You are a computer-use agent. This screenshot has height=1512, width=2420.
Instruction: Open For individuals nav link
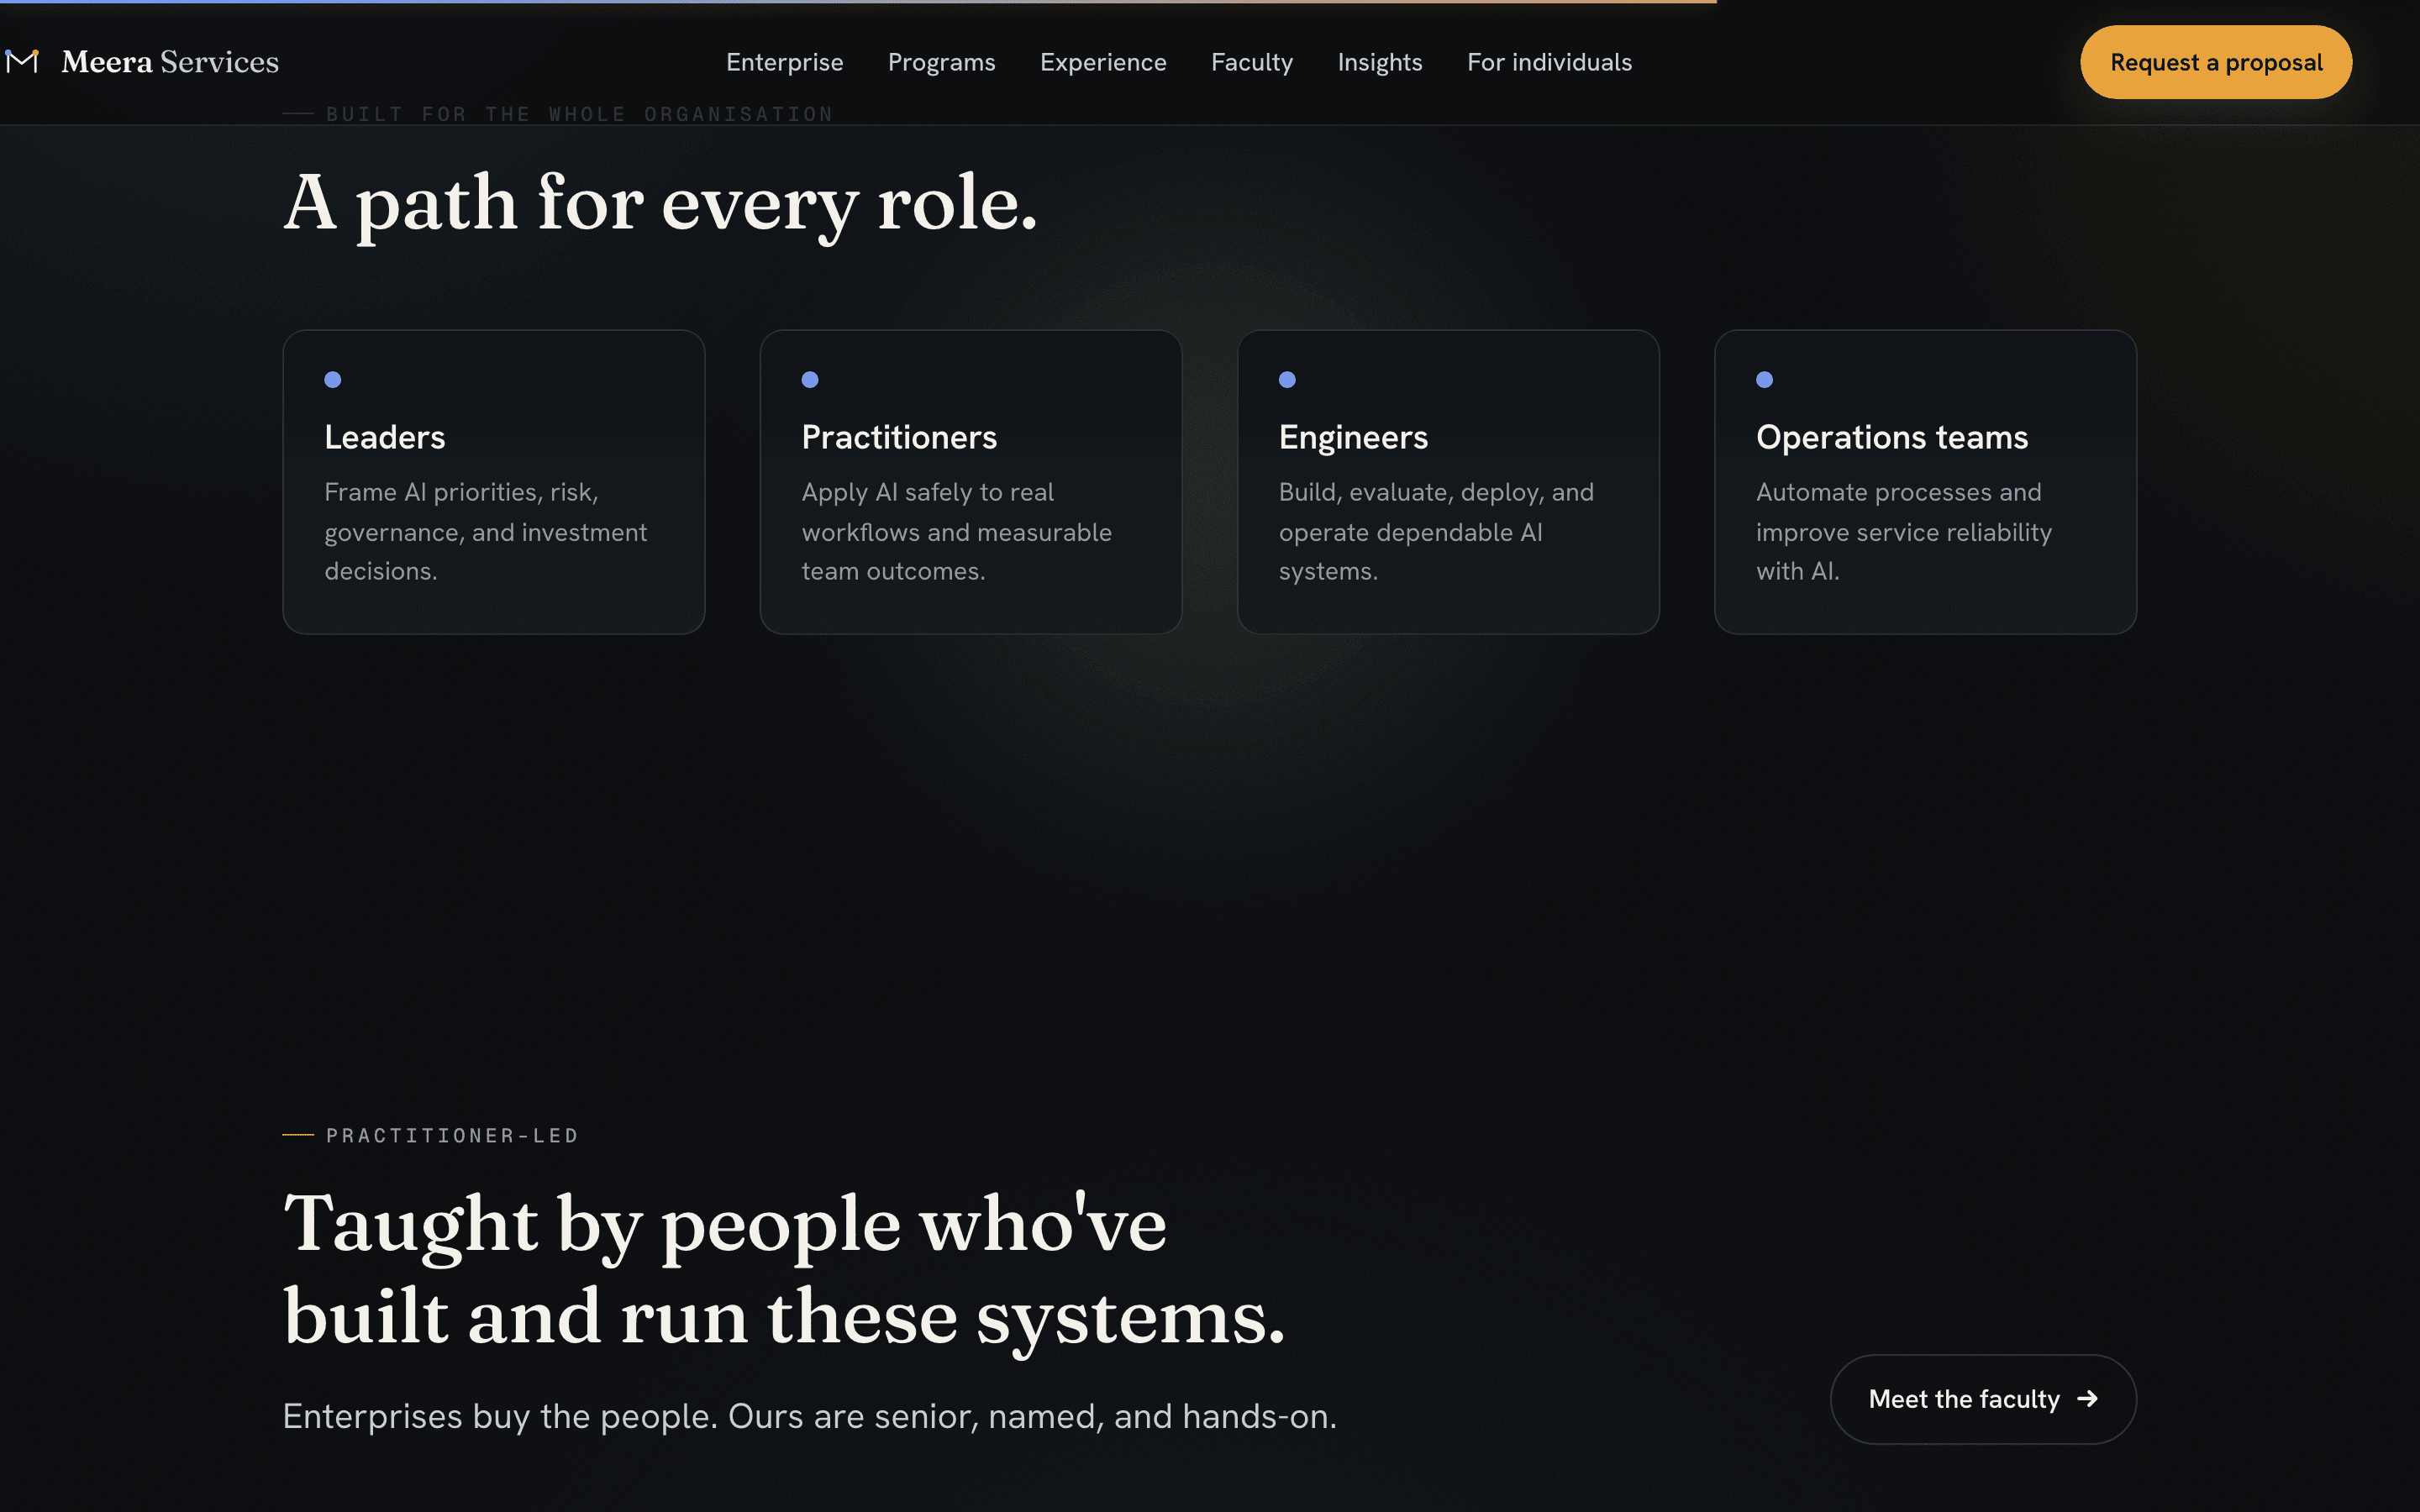[1549, 62]
